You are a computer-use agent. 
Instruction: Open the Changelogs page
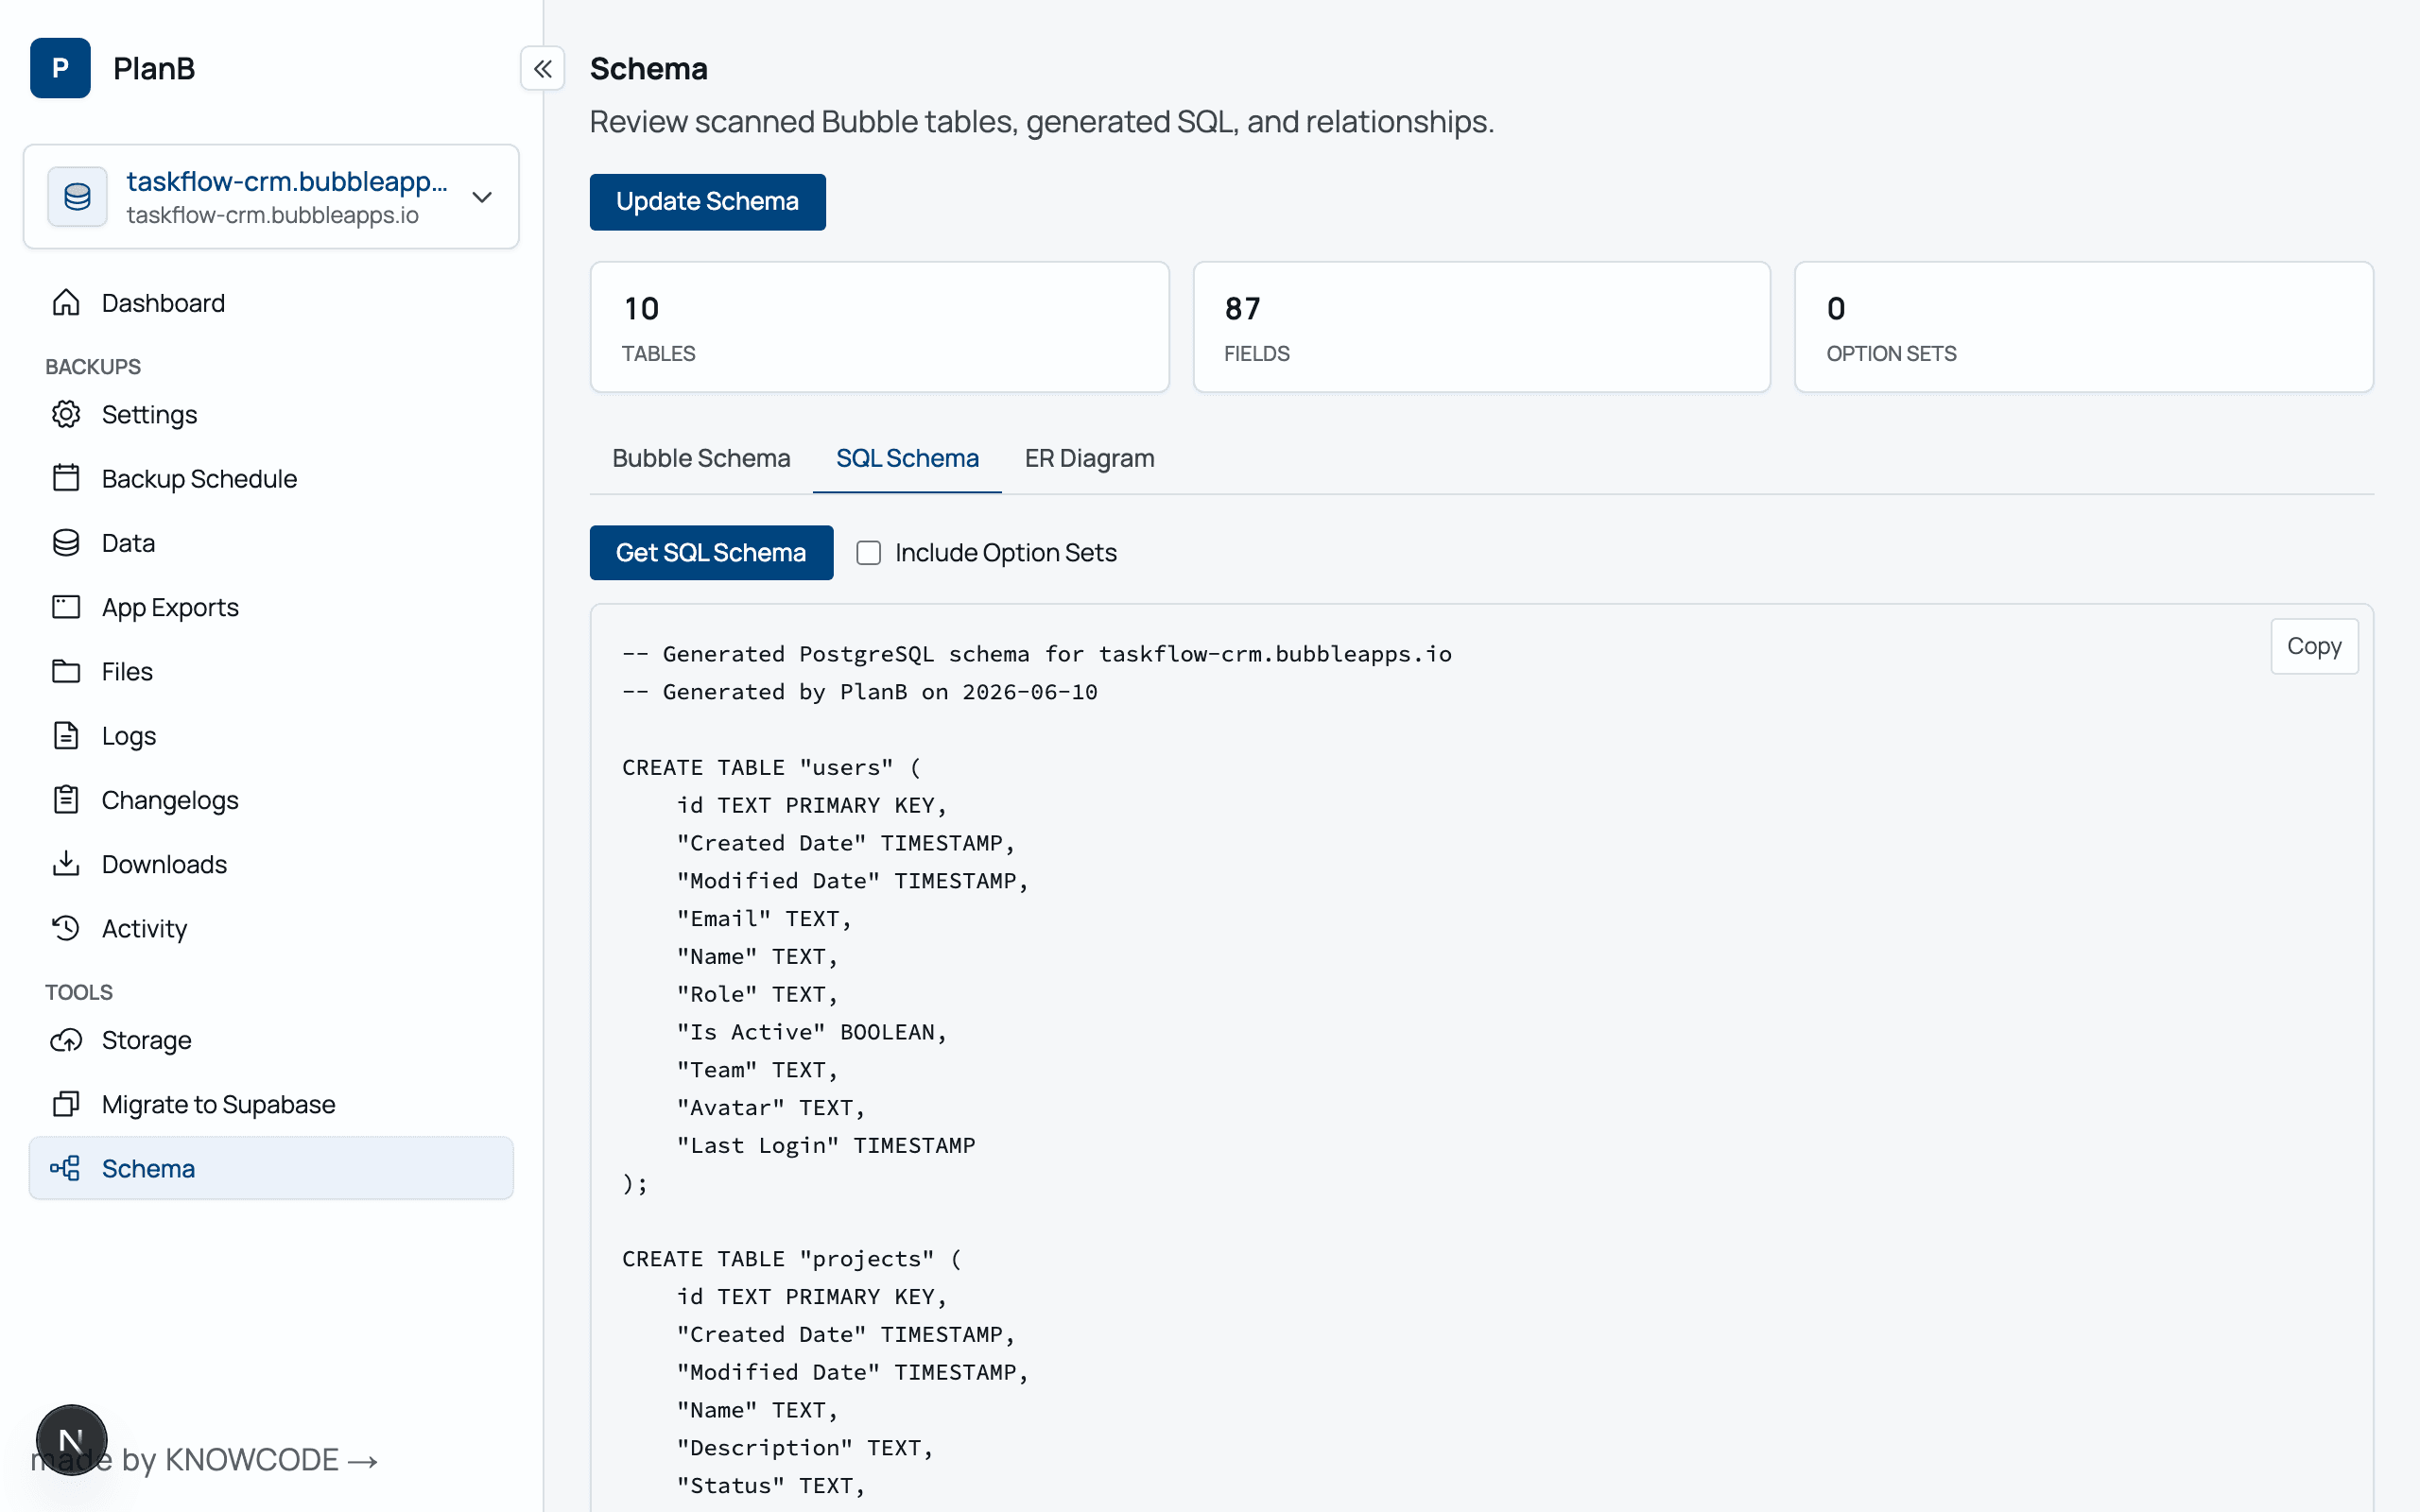271,799
